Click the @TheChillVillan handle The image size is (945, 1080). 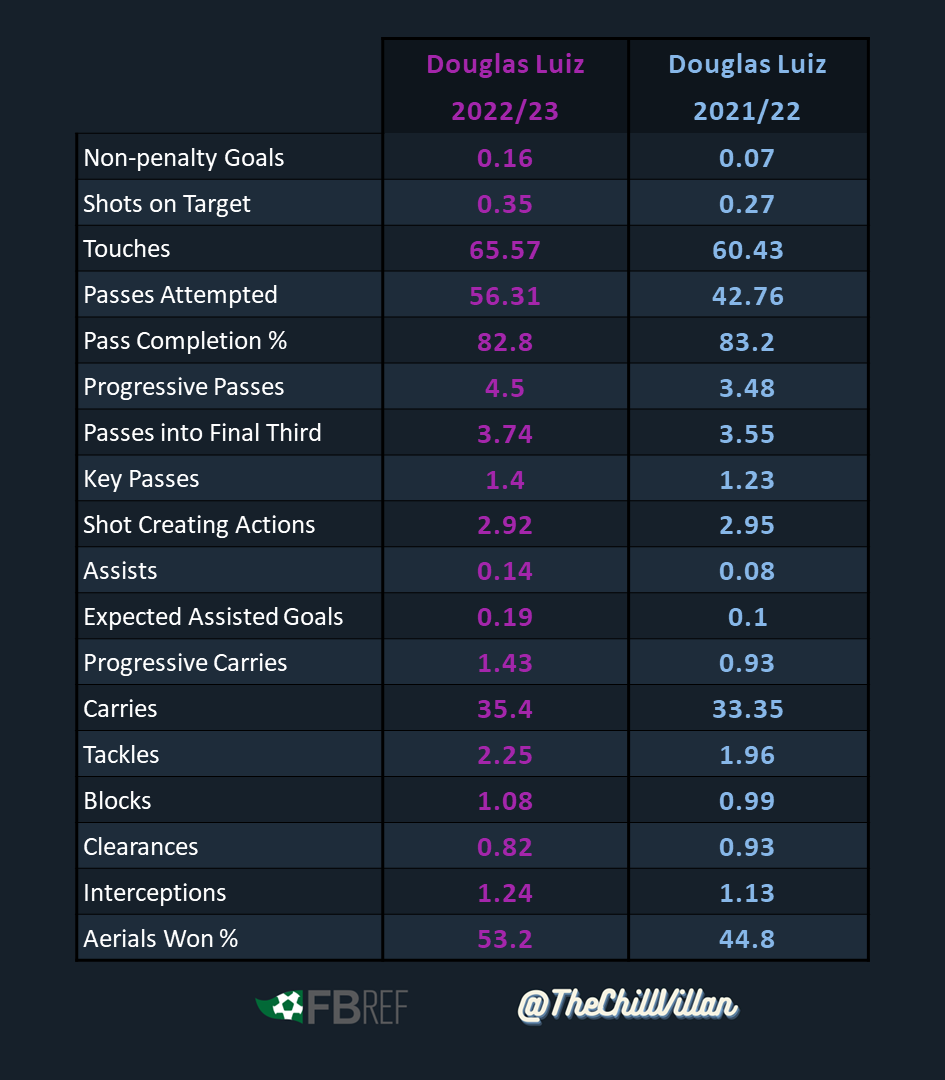click(x=627, y=1004)
